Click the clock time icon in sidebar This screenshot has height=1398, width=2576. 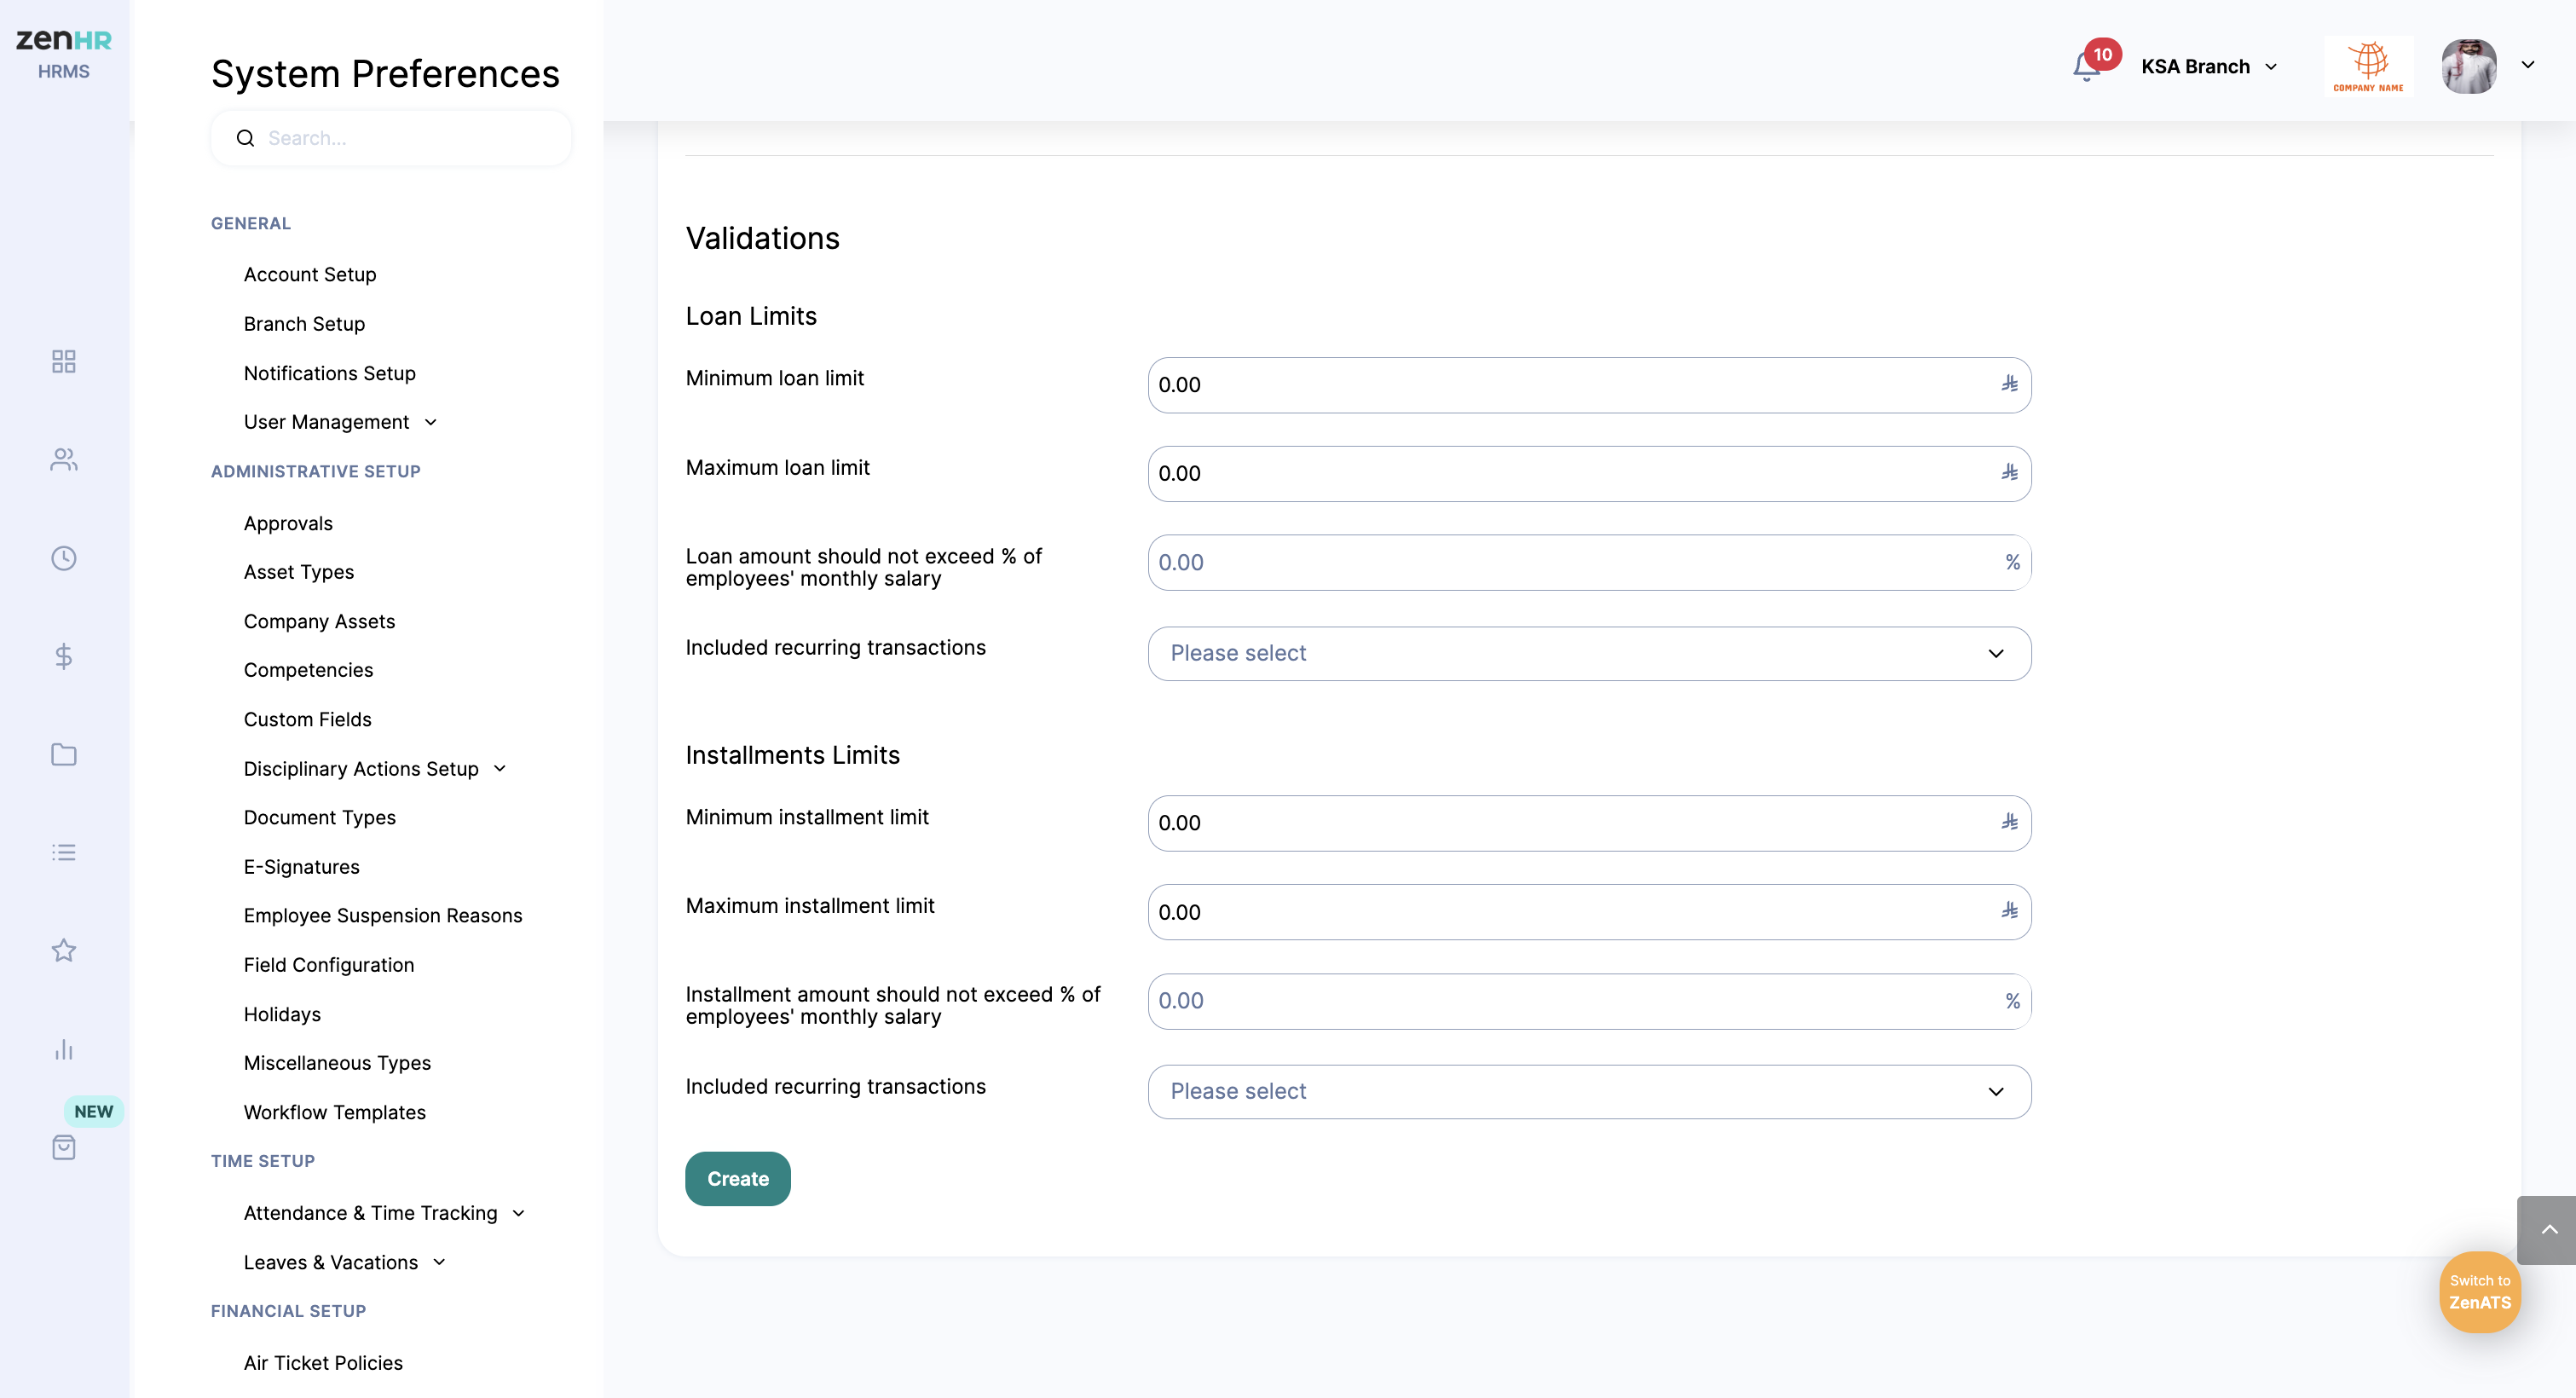coord(64,558)
